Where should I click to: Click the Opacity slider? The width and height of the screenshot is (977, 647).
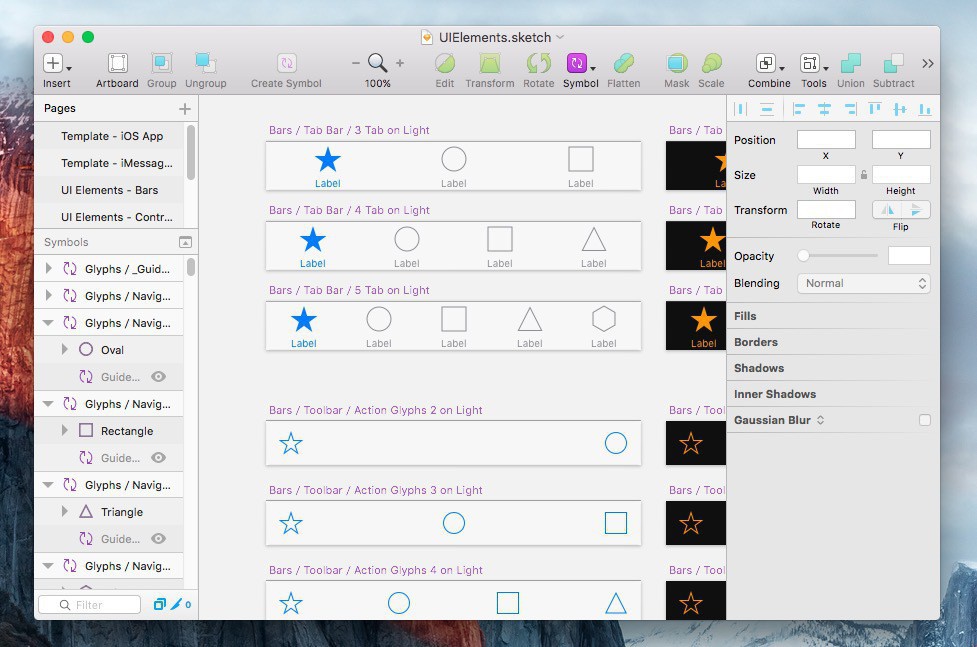[838, 256]
